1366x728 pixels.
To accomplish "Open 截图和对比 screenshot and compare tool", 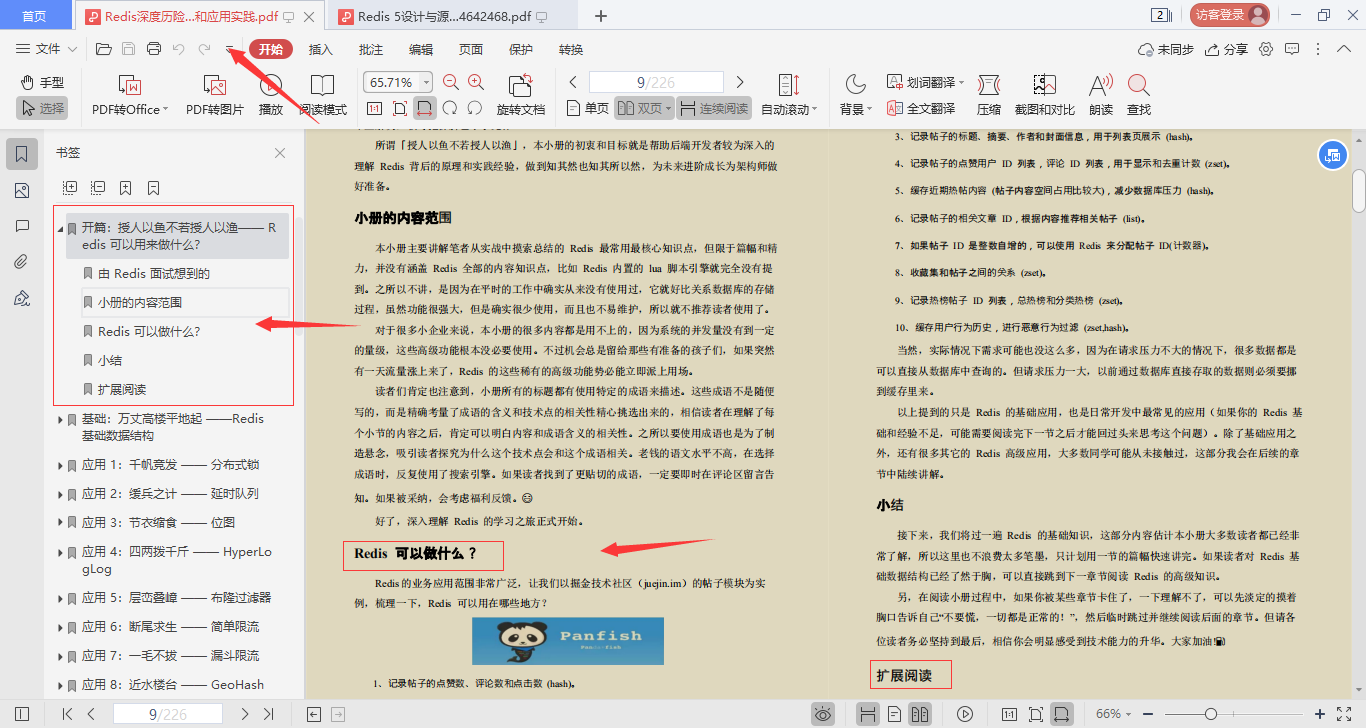I will point(1045,96).
